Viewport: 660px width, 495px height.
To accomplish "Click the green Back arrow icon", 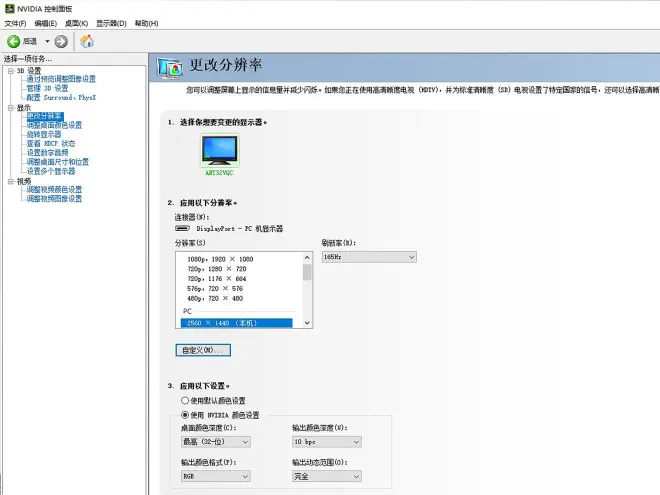I will [14, 41].
